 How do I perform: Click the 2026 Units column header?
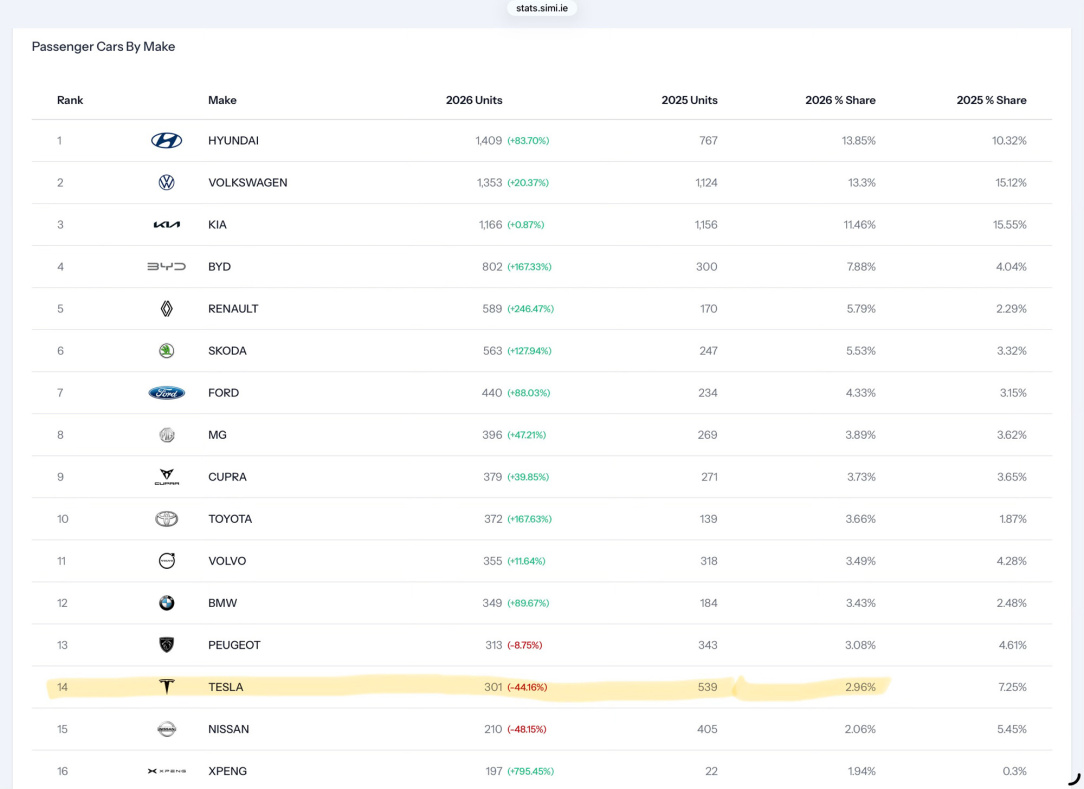(x=474, y=100)
